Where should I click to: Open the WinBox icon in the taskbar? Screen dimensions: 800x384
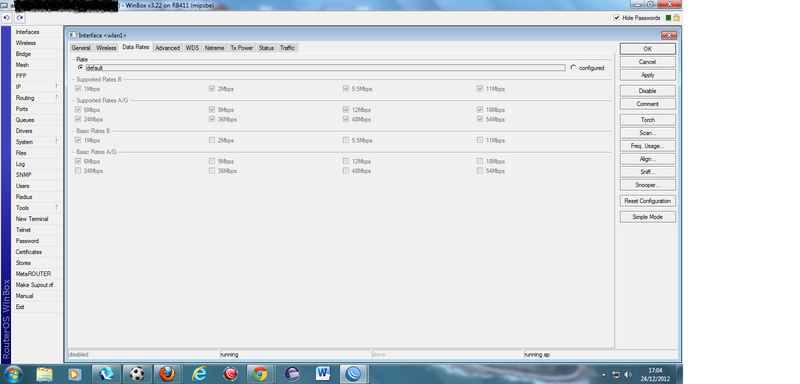tap(353, 374)
